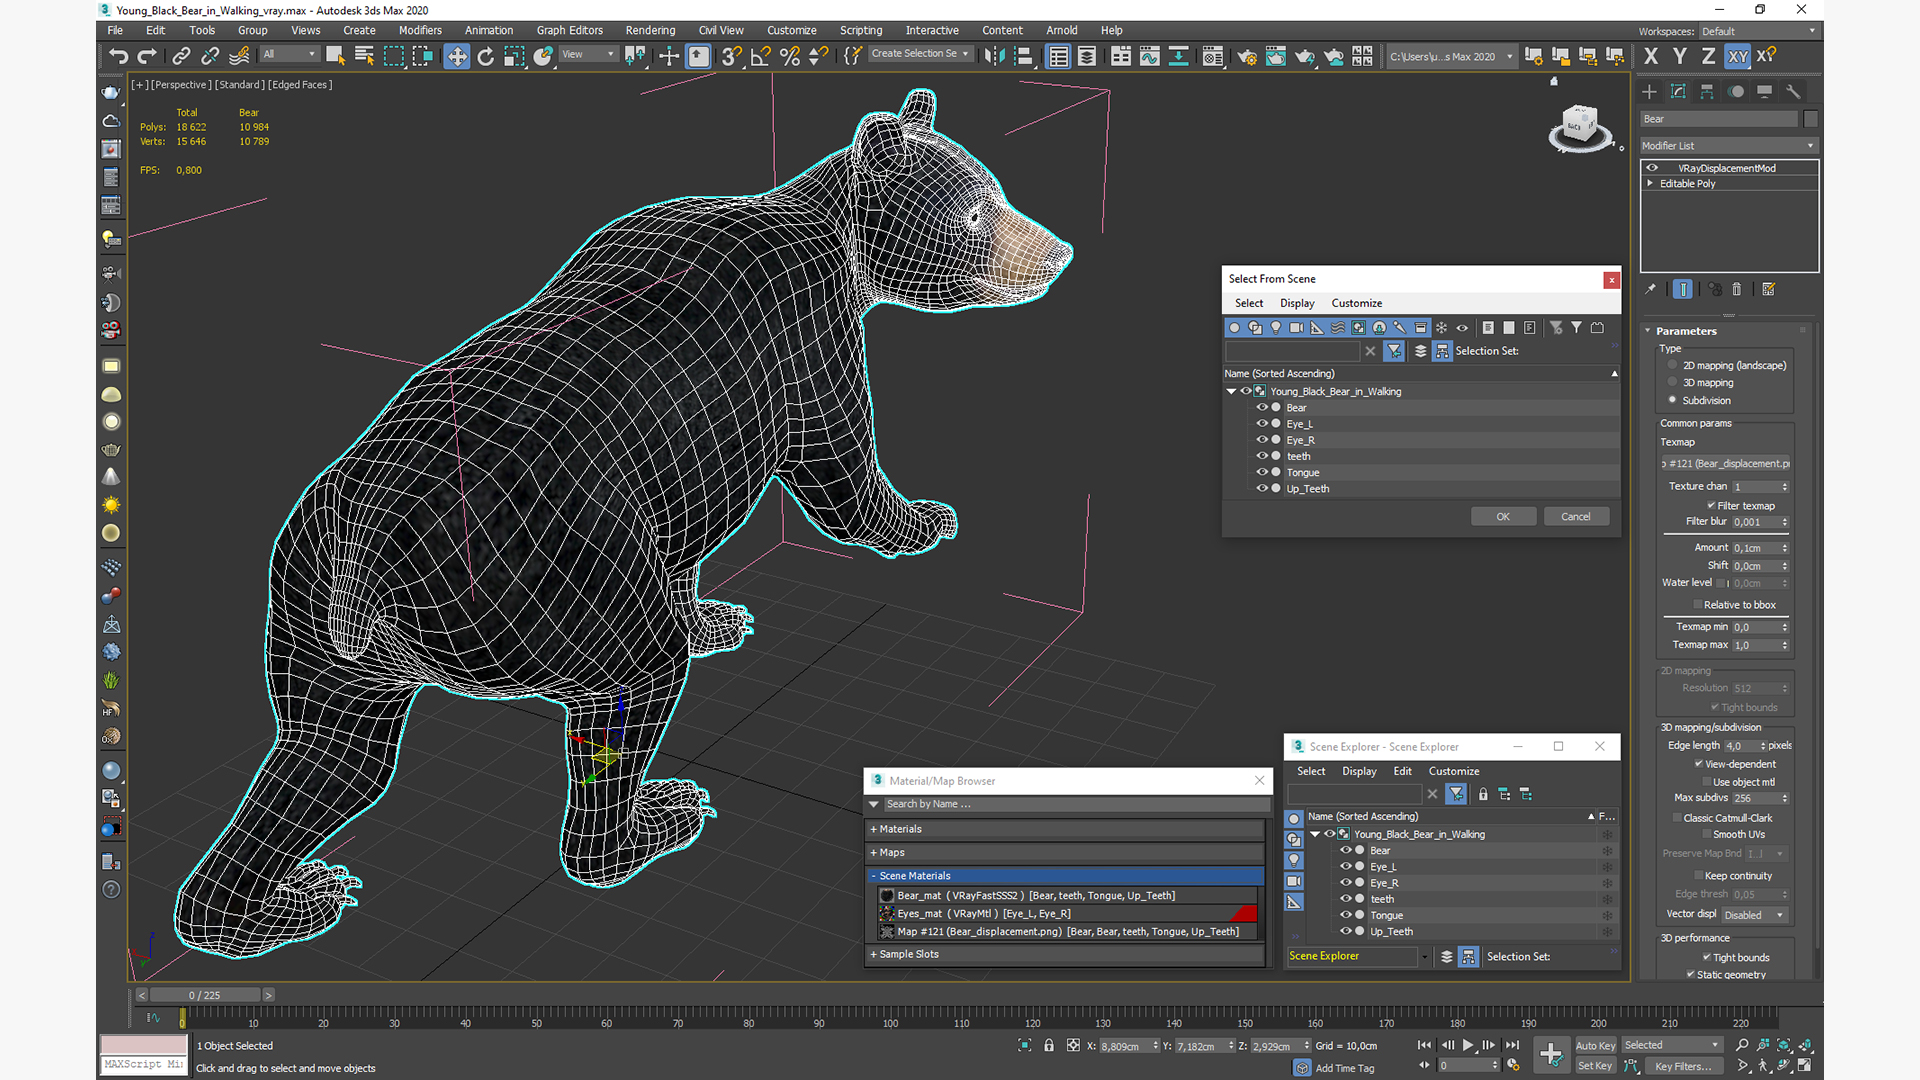This screenshot has width=1920, height=1080.
Task: Click the Auto Key button
Action: pyautogui.click(x=1595, y=1045)
